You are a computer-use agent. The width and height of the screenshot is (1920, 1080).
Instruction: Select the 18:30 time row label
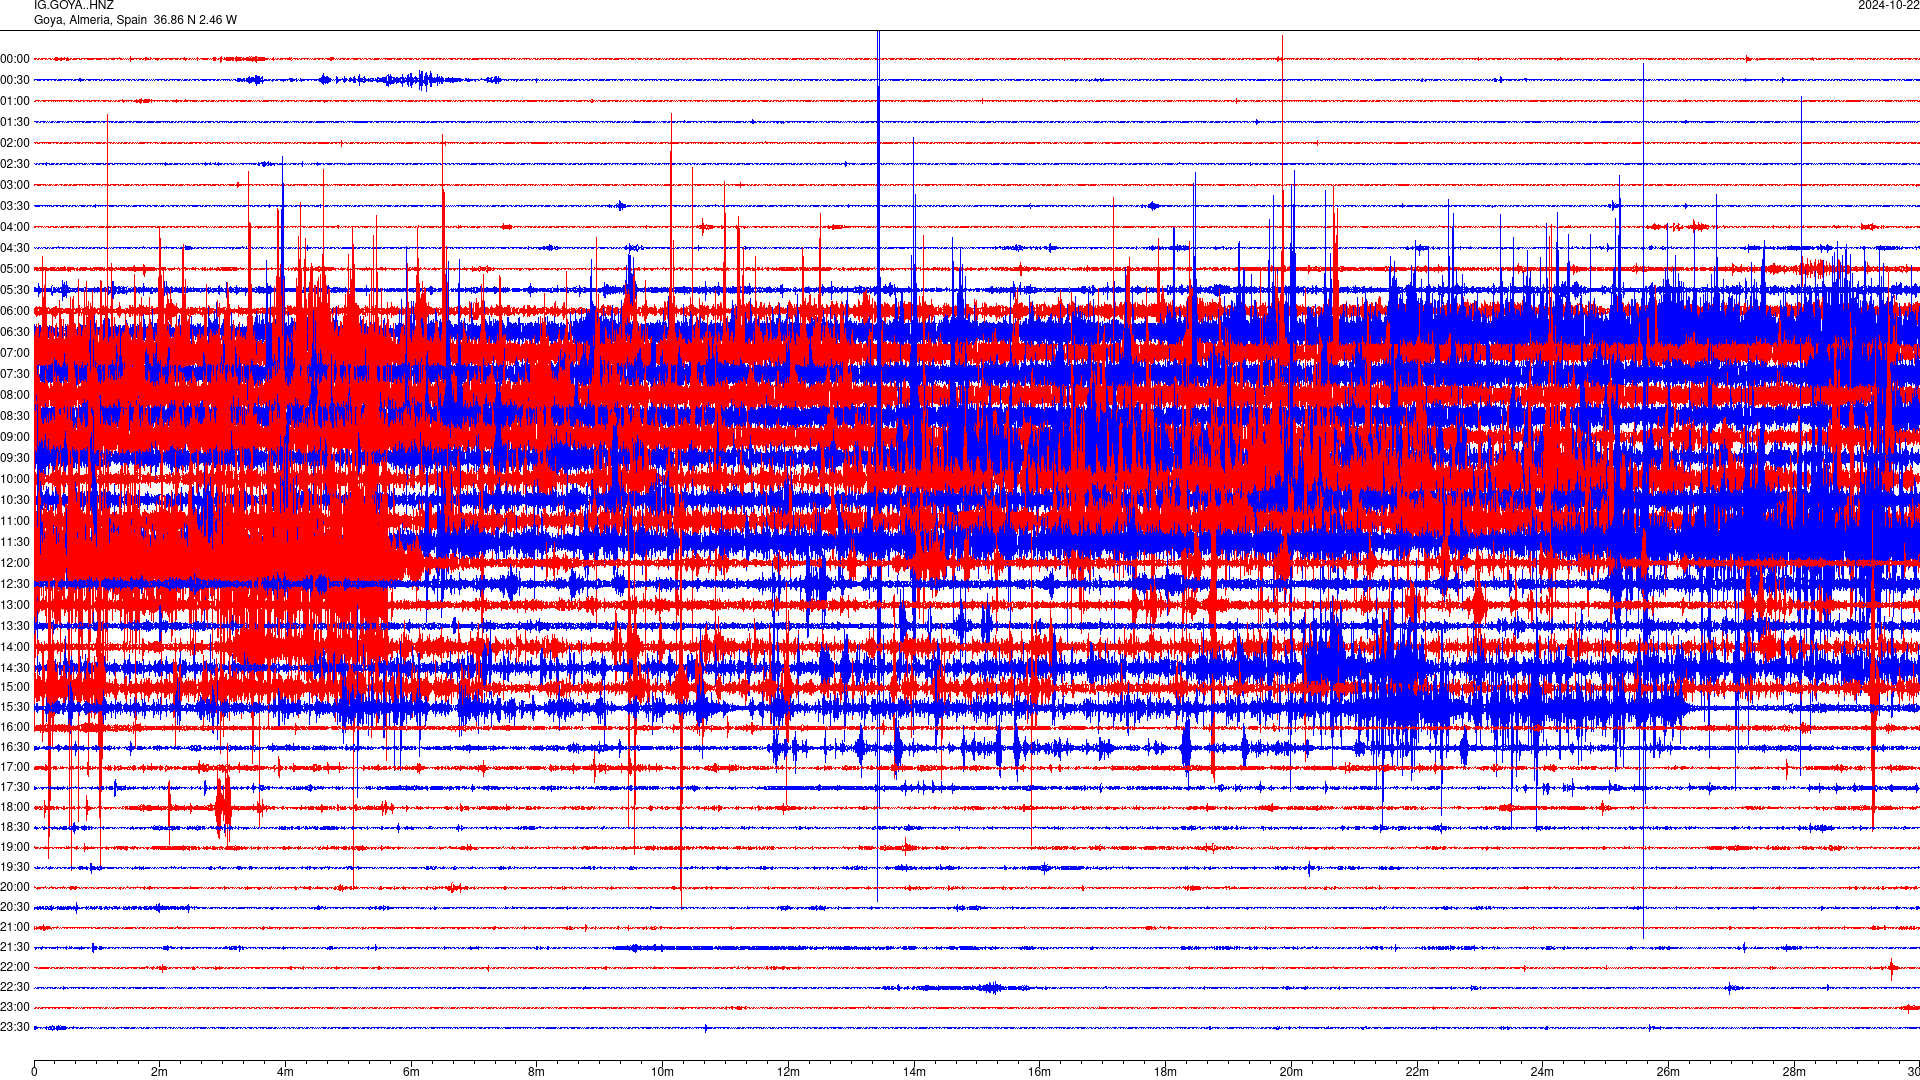[15, 827]
